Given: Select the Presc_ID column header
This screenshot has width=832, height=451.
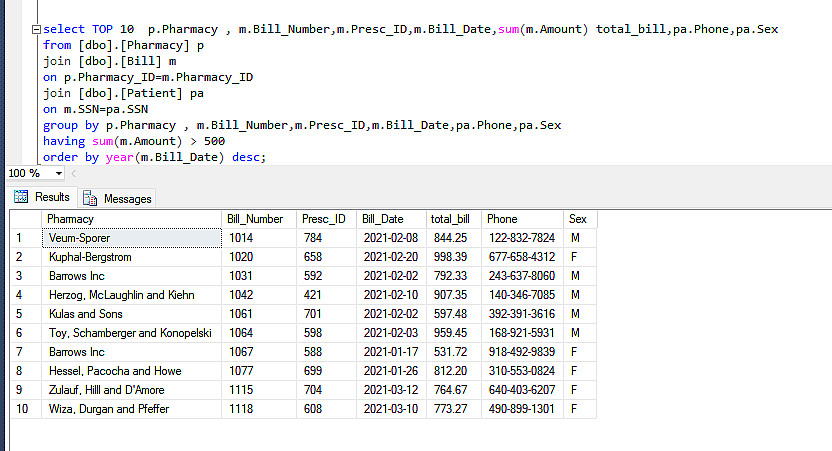Looking at the screenshot, I should (326, 219).
